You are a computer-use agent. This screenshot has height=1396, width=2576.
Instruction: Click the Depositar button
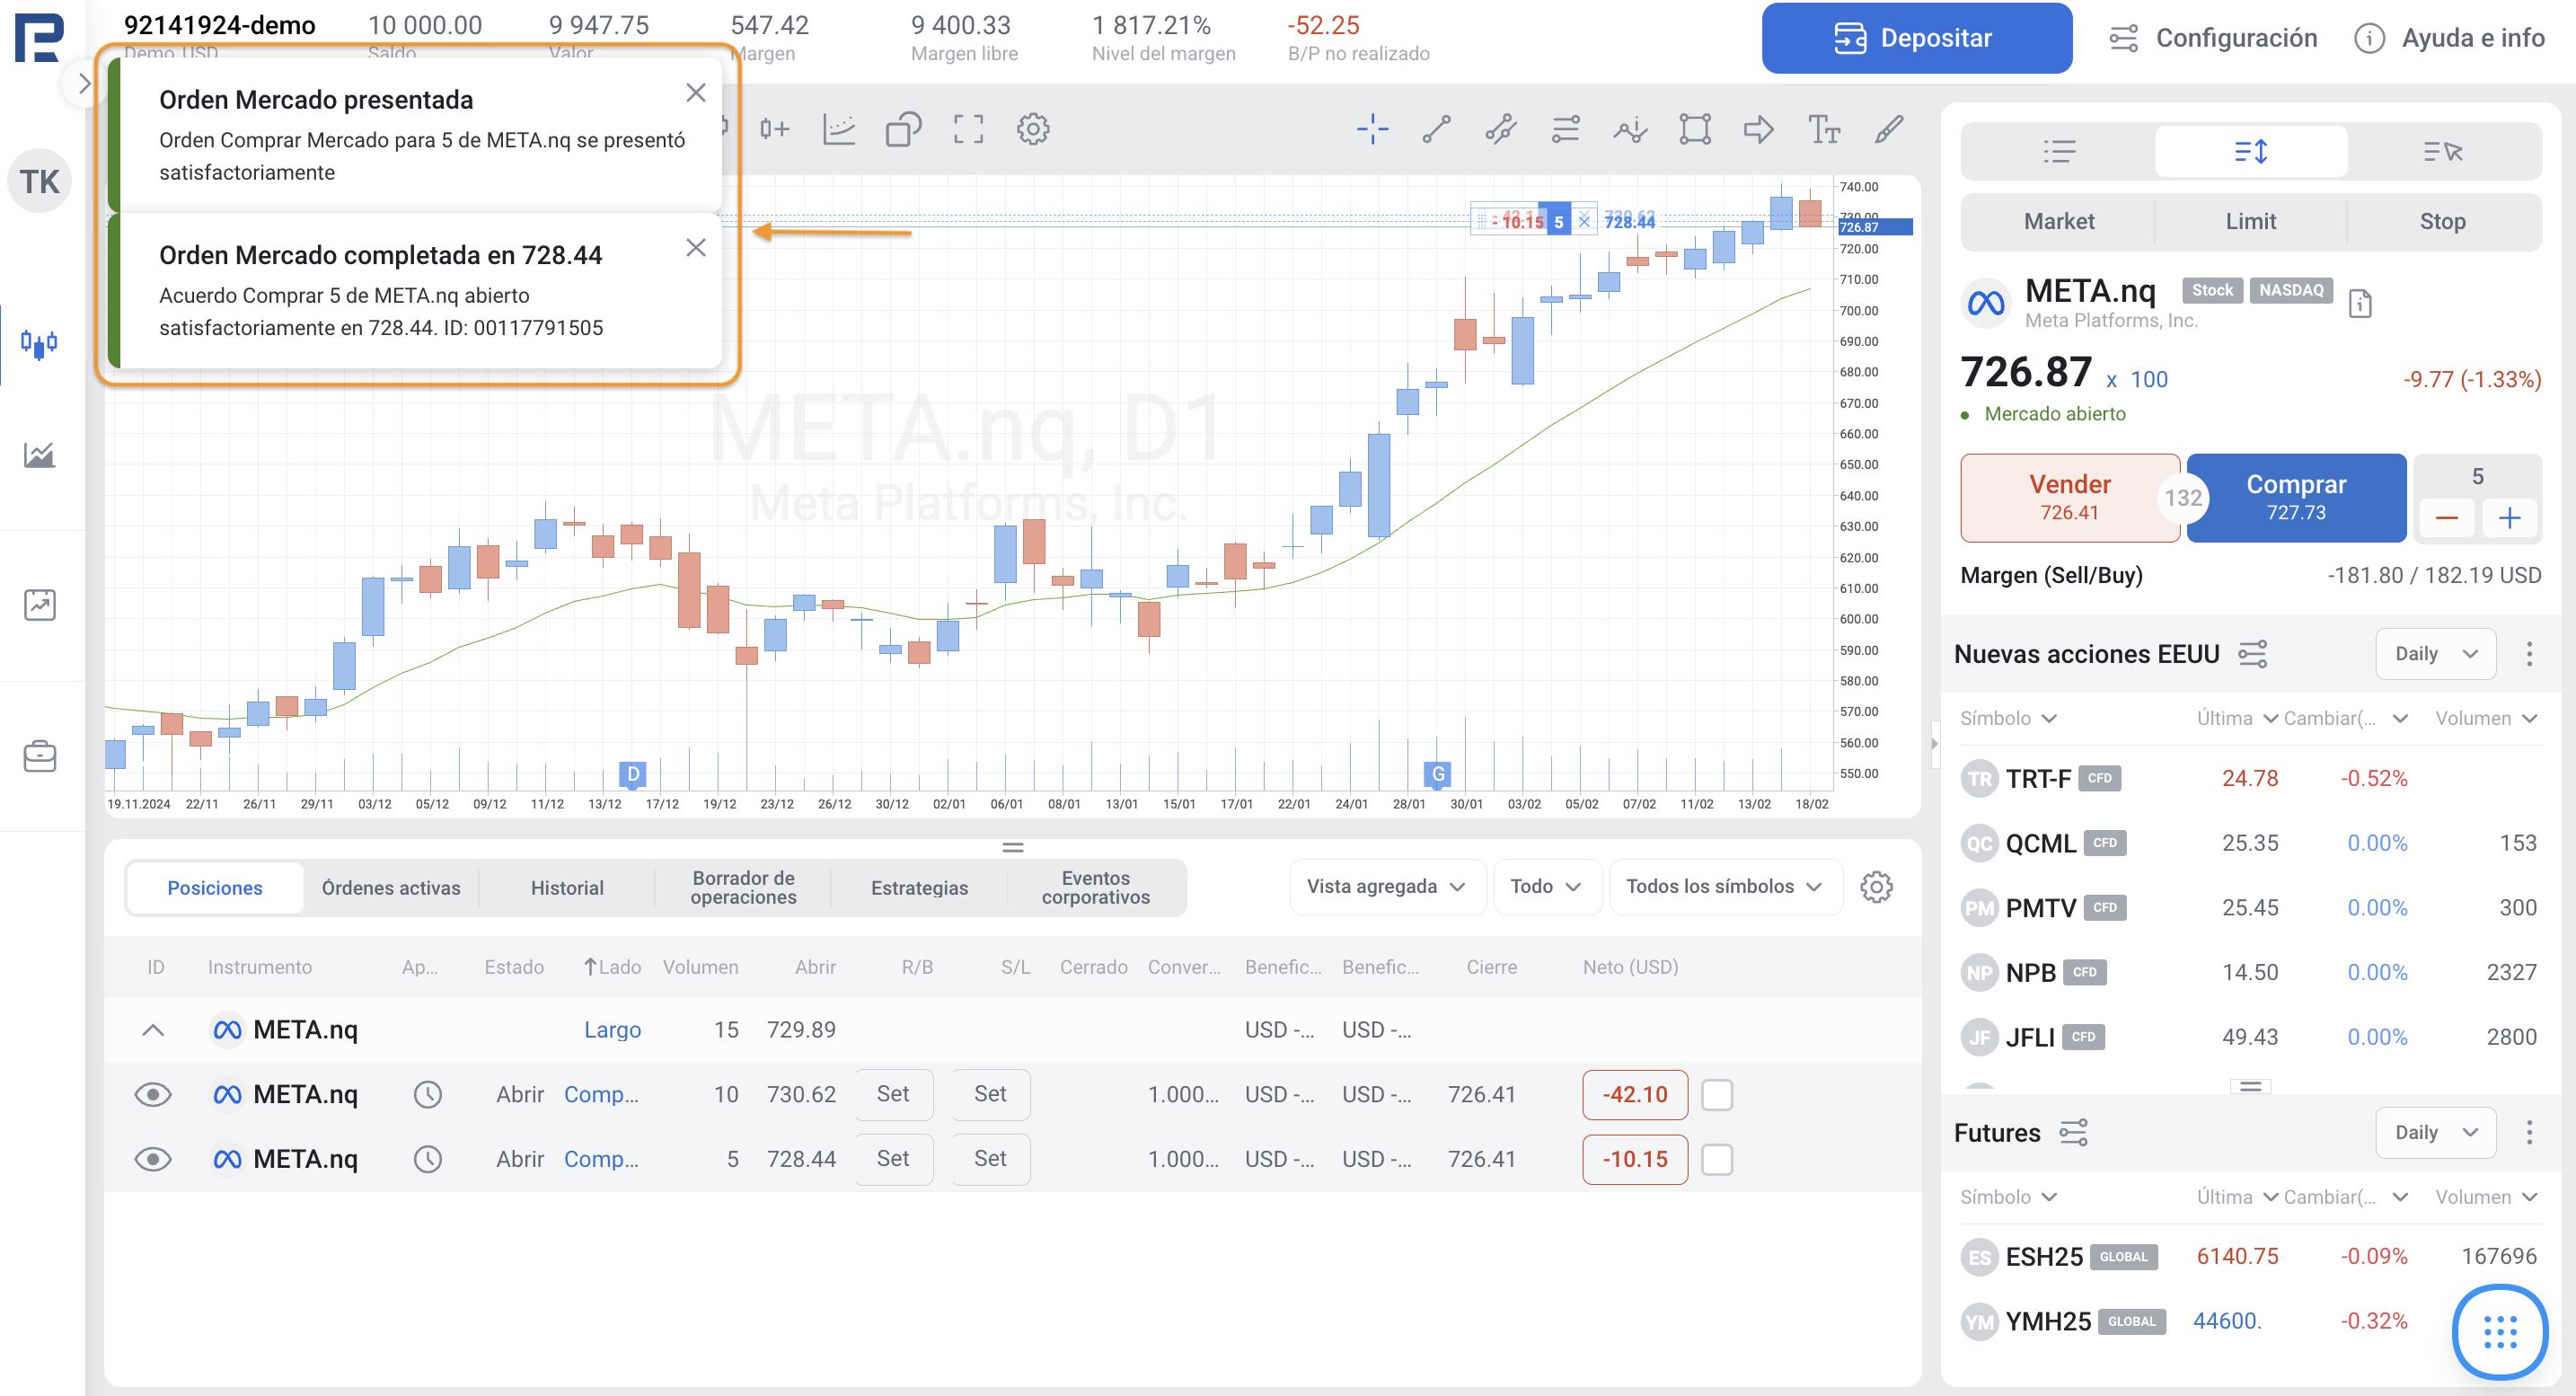(x=1915, y=38)
